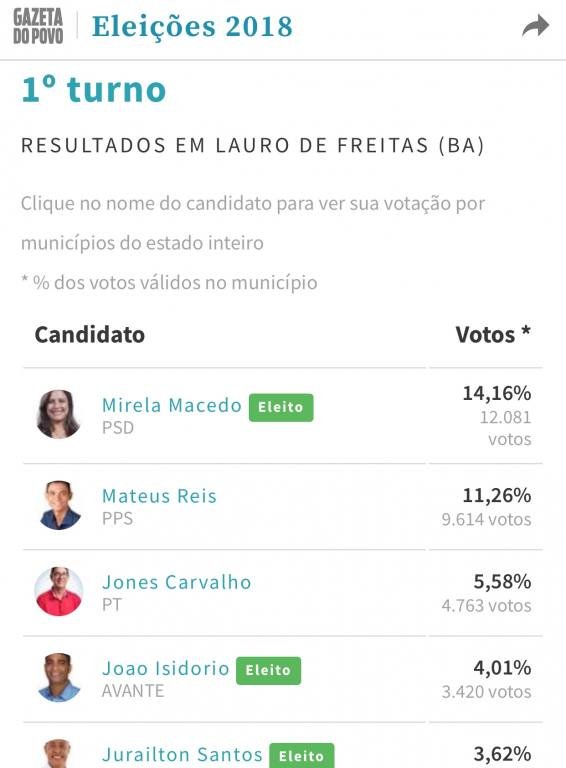Image resolution: width=566 pixels, height=768 pixels.
Task: Open Jurailton Santos's candidate page
Action: point(182,755)
